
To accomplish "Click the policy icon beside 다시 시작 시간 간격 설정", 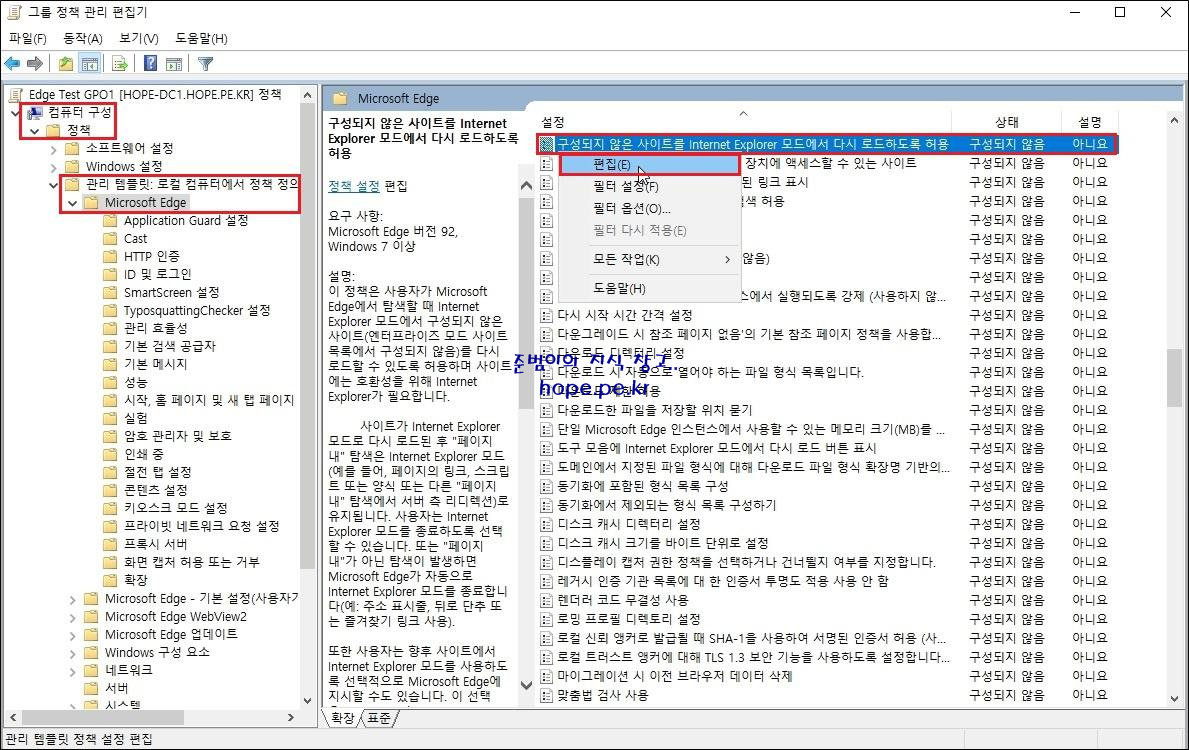I will 546,315.
